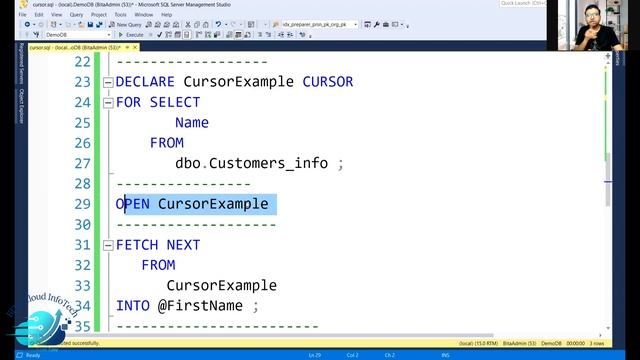Click the Parse checkmark icon
This screenshot has height=360, width=640.
[160, 35]
